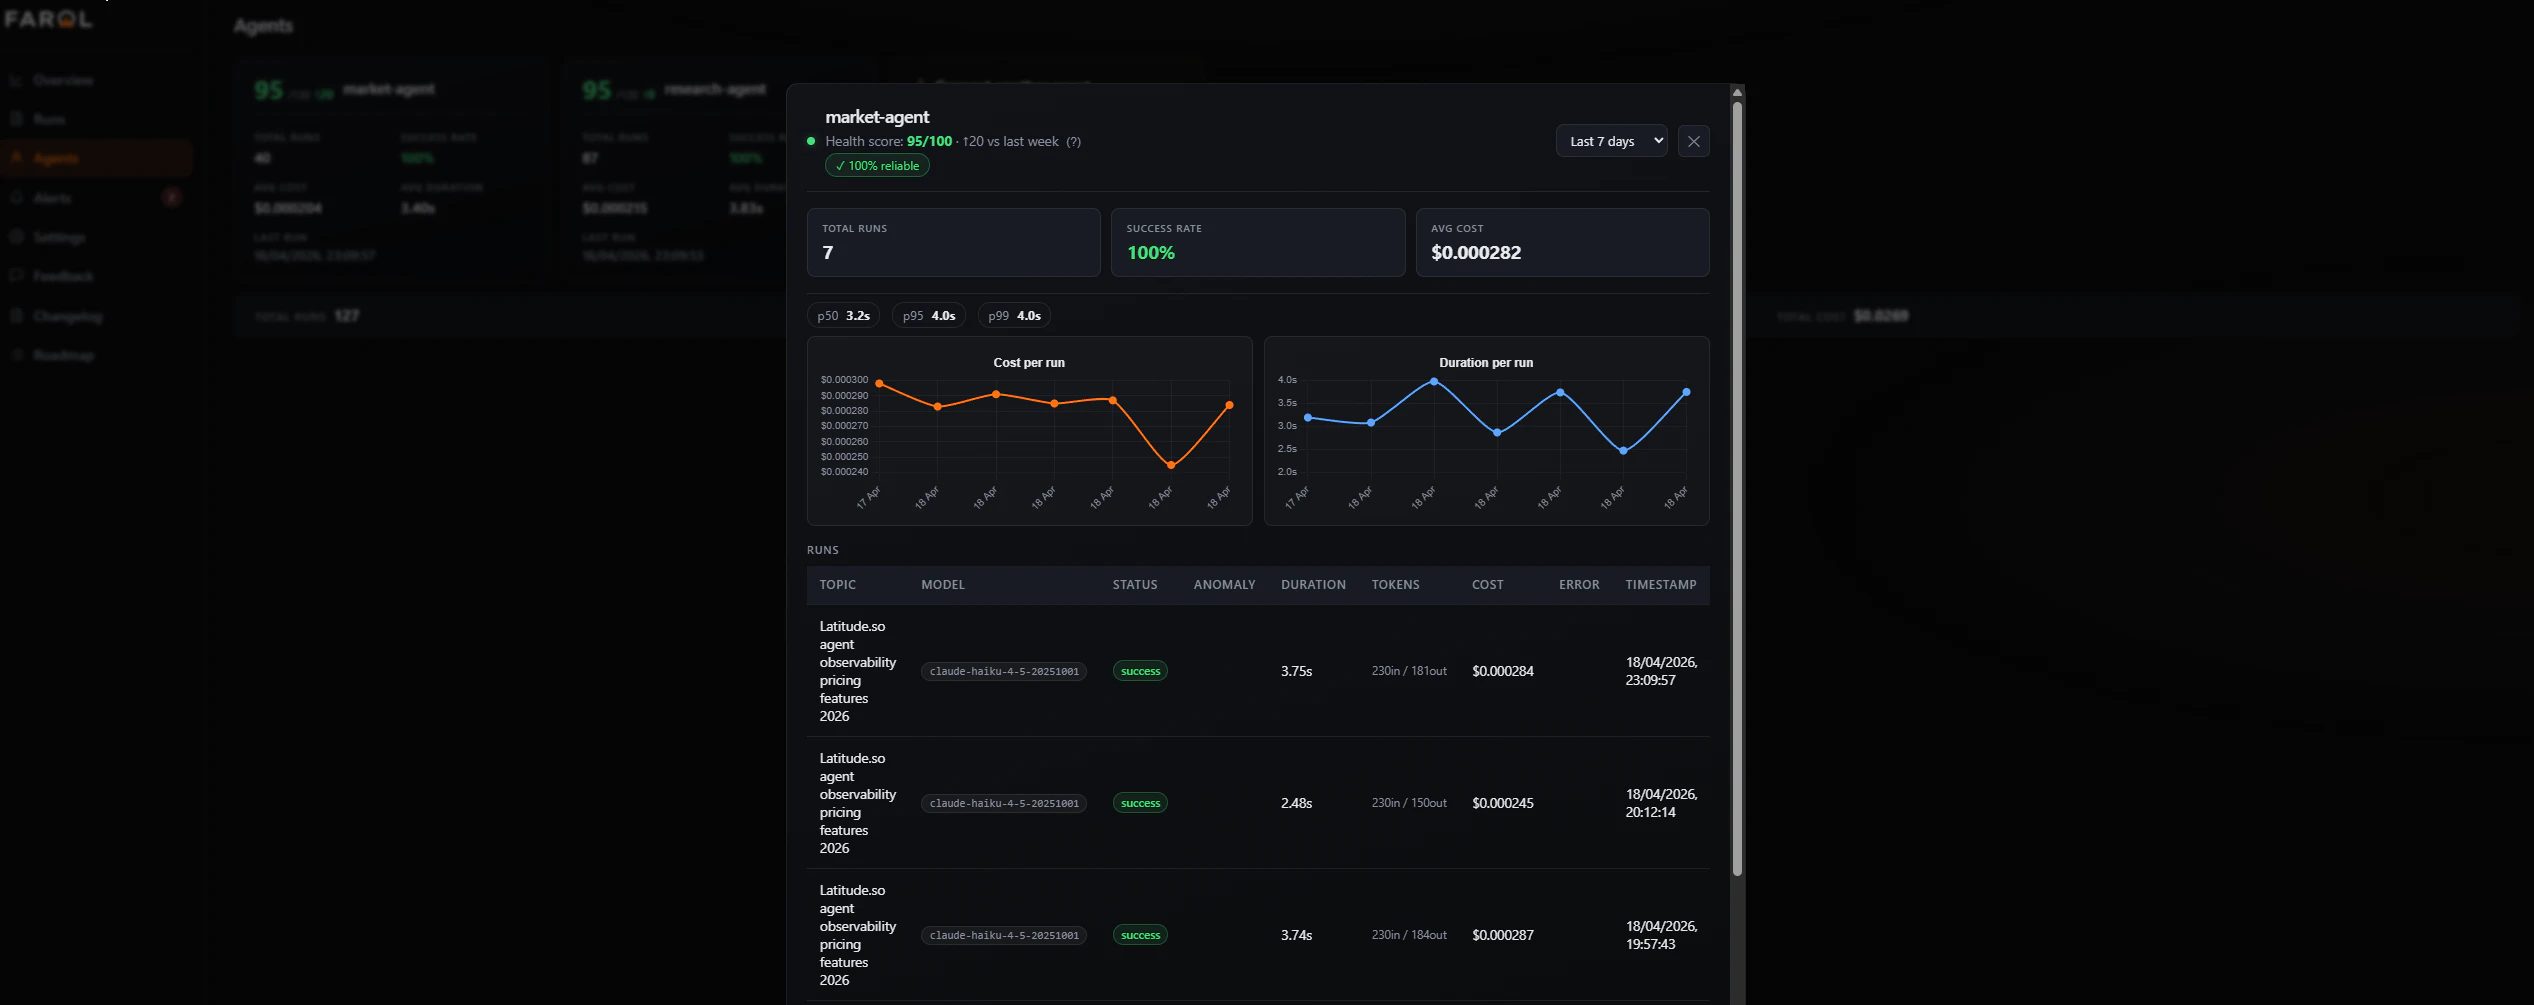Click the 18/04/2026, 19:57:43 timestamp

tap(1661, 935)
